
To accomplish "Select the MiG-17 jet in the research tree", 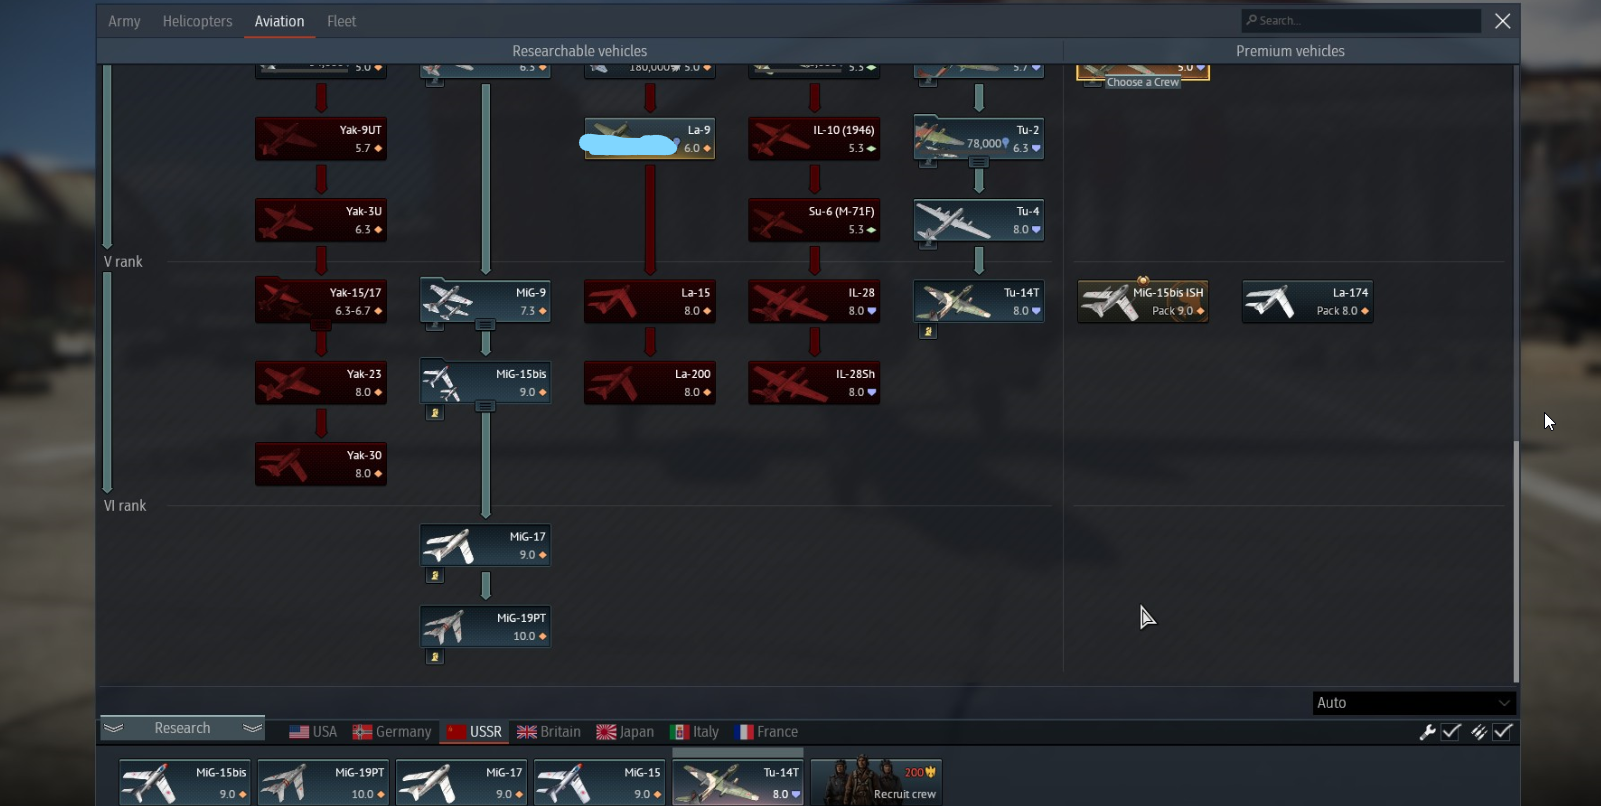I will pos(485,546).
